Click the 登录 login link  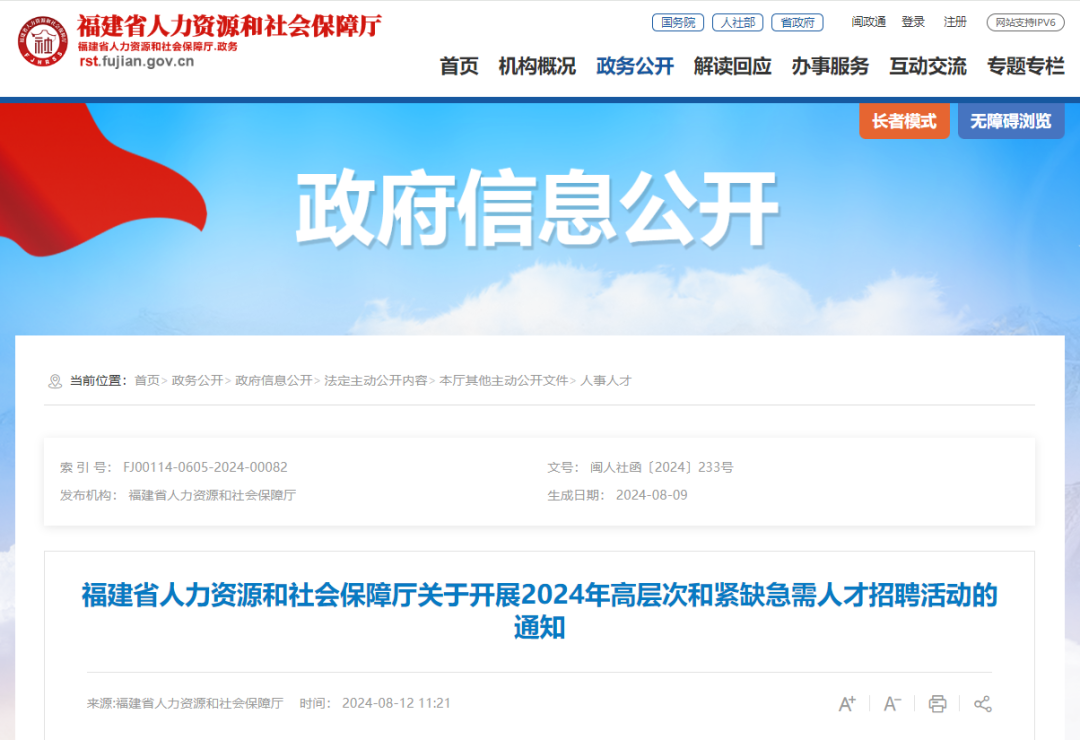coord(913,22)
